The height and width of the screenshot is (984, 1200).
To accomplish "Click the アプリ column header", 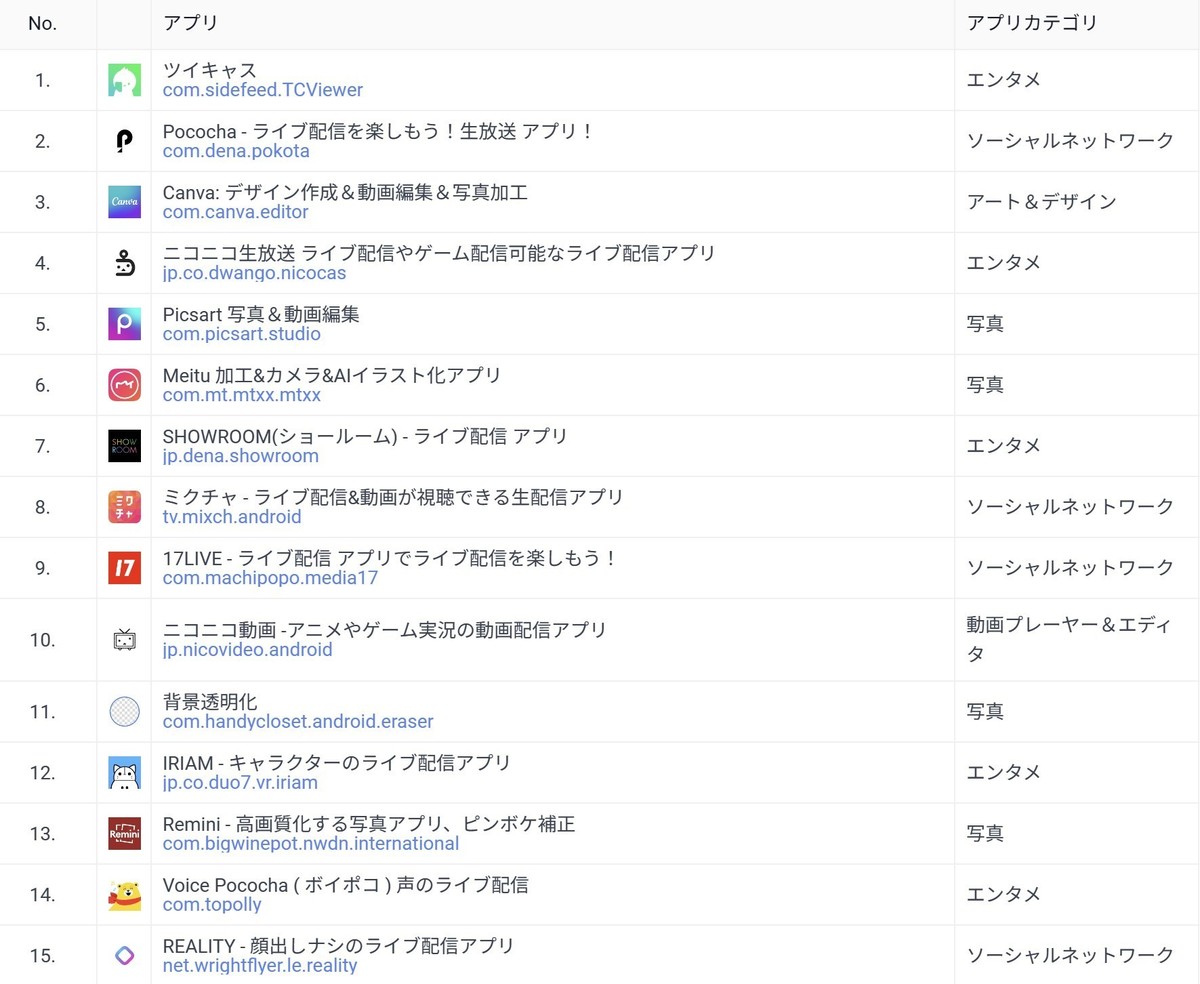I will (190, 23).
